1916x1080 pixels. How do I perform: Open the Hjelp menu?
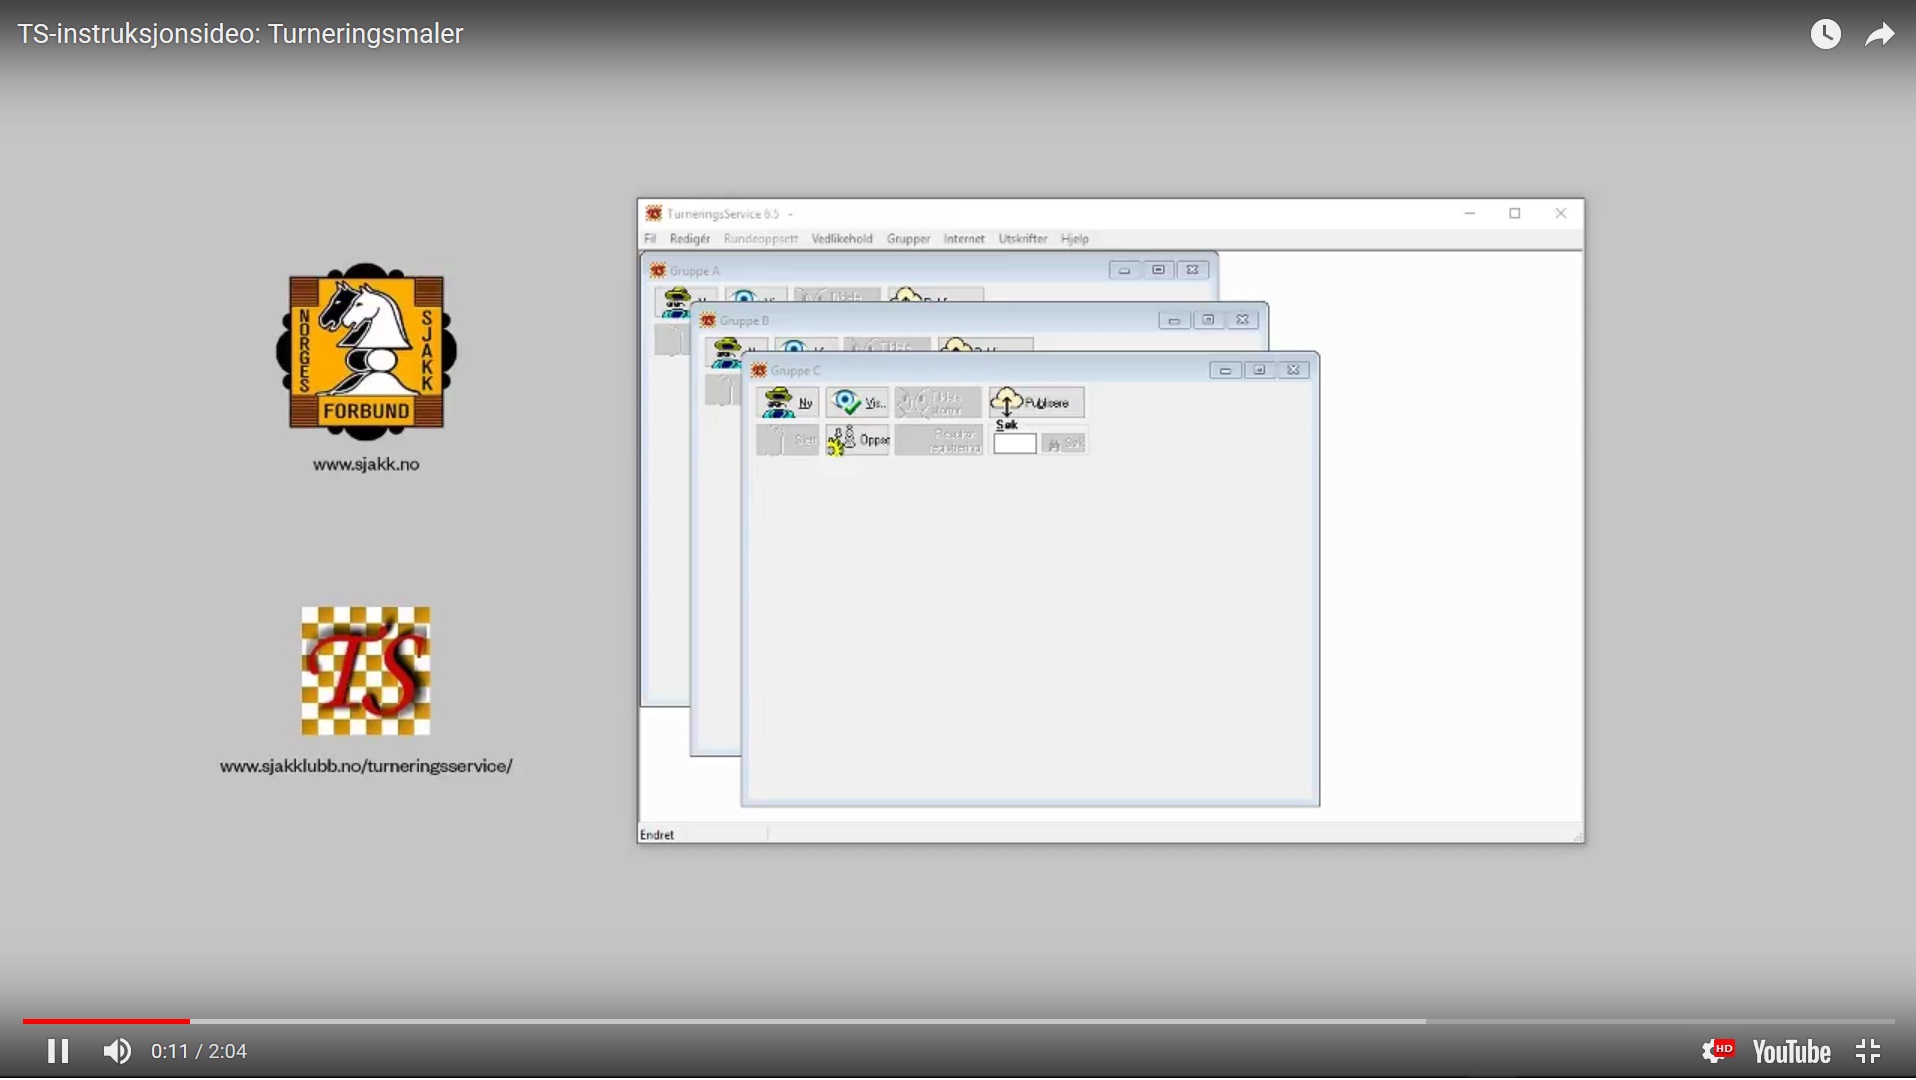[x=1075, y=239]
